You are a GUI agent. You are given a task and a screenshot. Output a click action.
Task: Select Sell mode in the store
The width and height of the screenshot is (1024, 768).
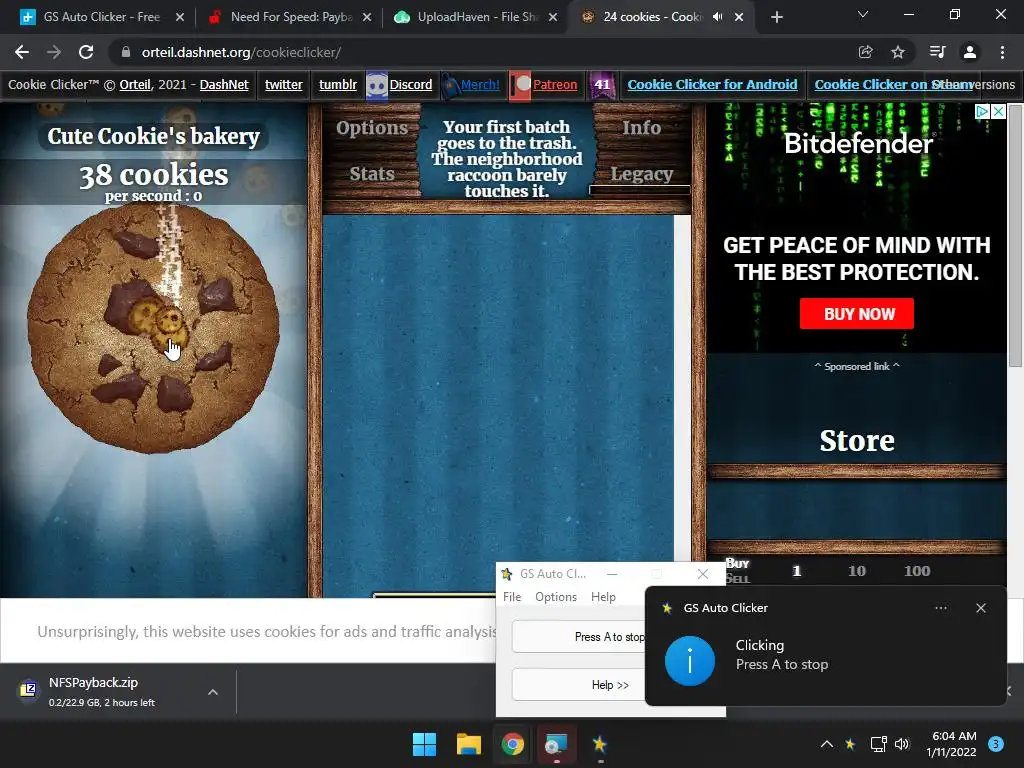[x=737, y=578]
